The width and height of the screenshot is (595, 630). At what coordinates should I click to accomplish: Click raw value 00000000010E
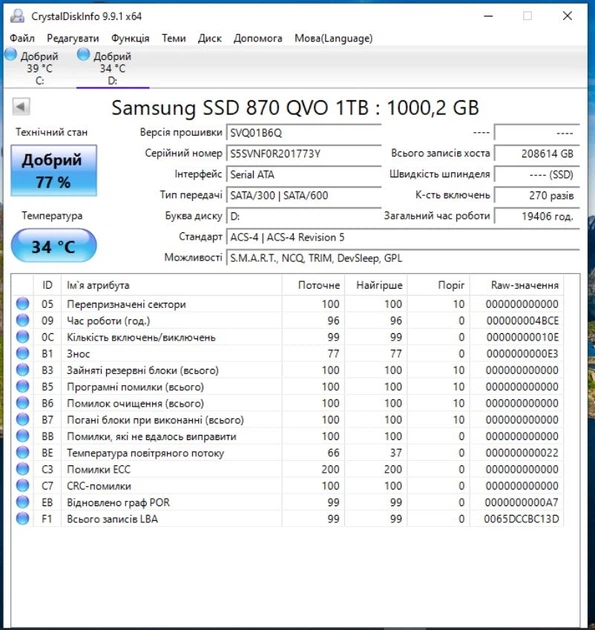coord(522,337)
